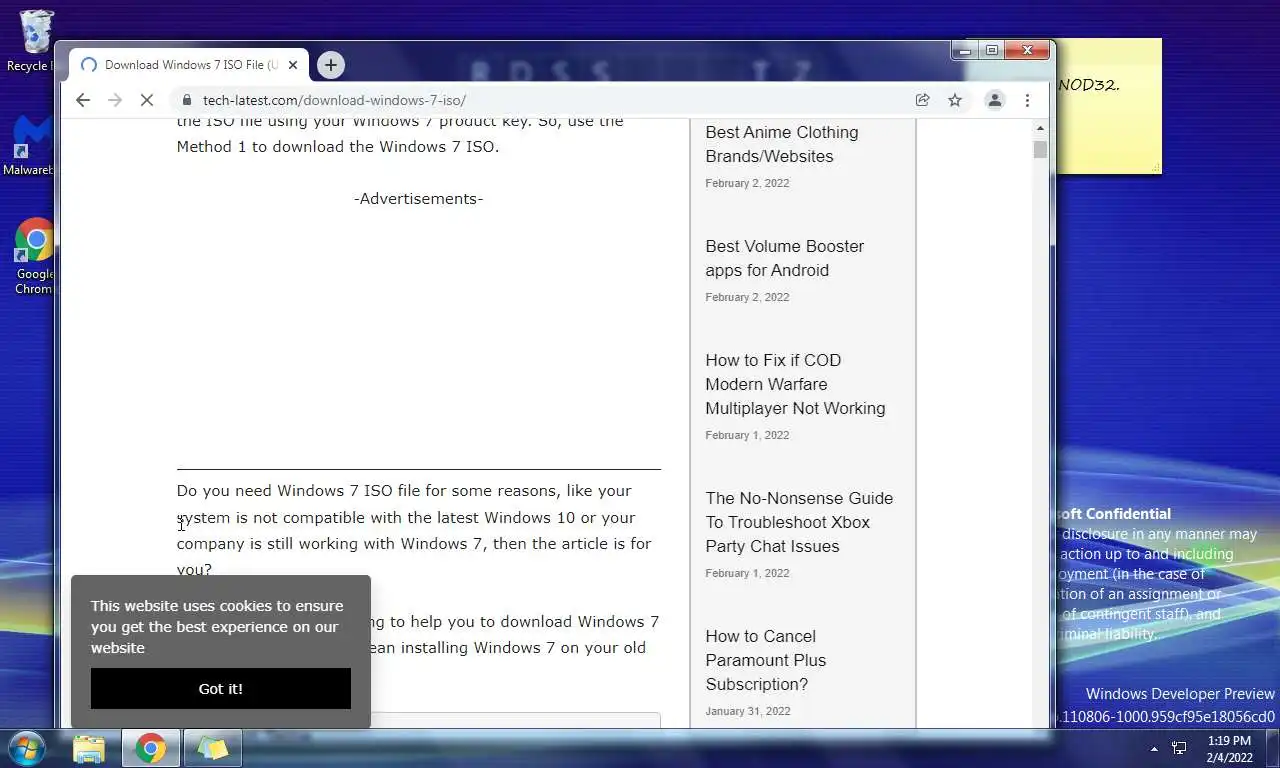
Task: Click the address bar URL
Action: (x=334, y=100)
